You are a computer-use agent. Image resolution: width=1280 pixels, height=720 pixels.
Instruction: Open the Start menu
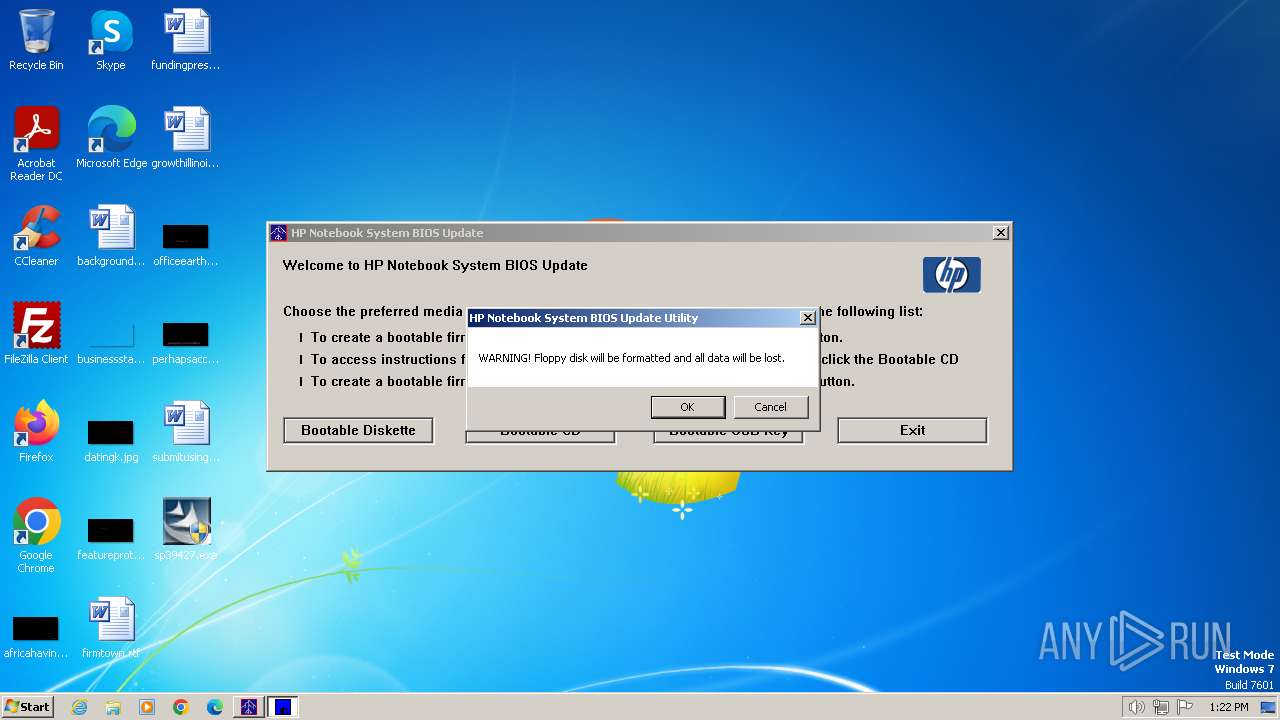(x=28, y=707)
